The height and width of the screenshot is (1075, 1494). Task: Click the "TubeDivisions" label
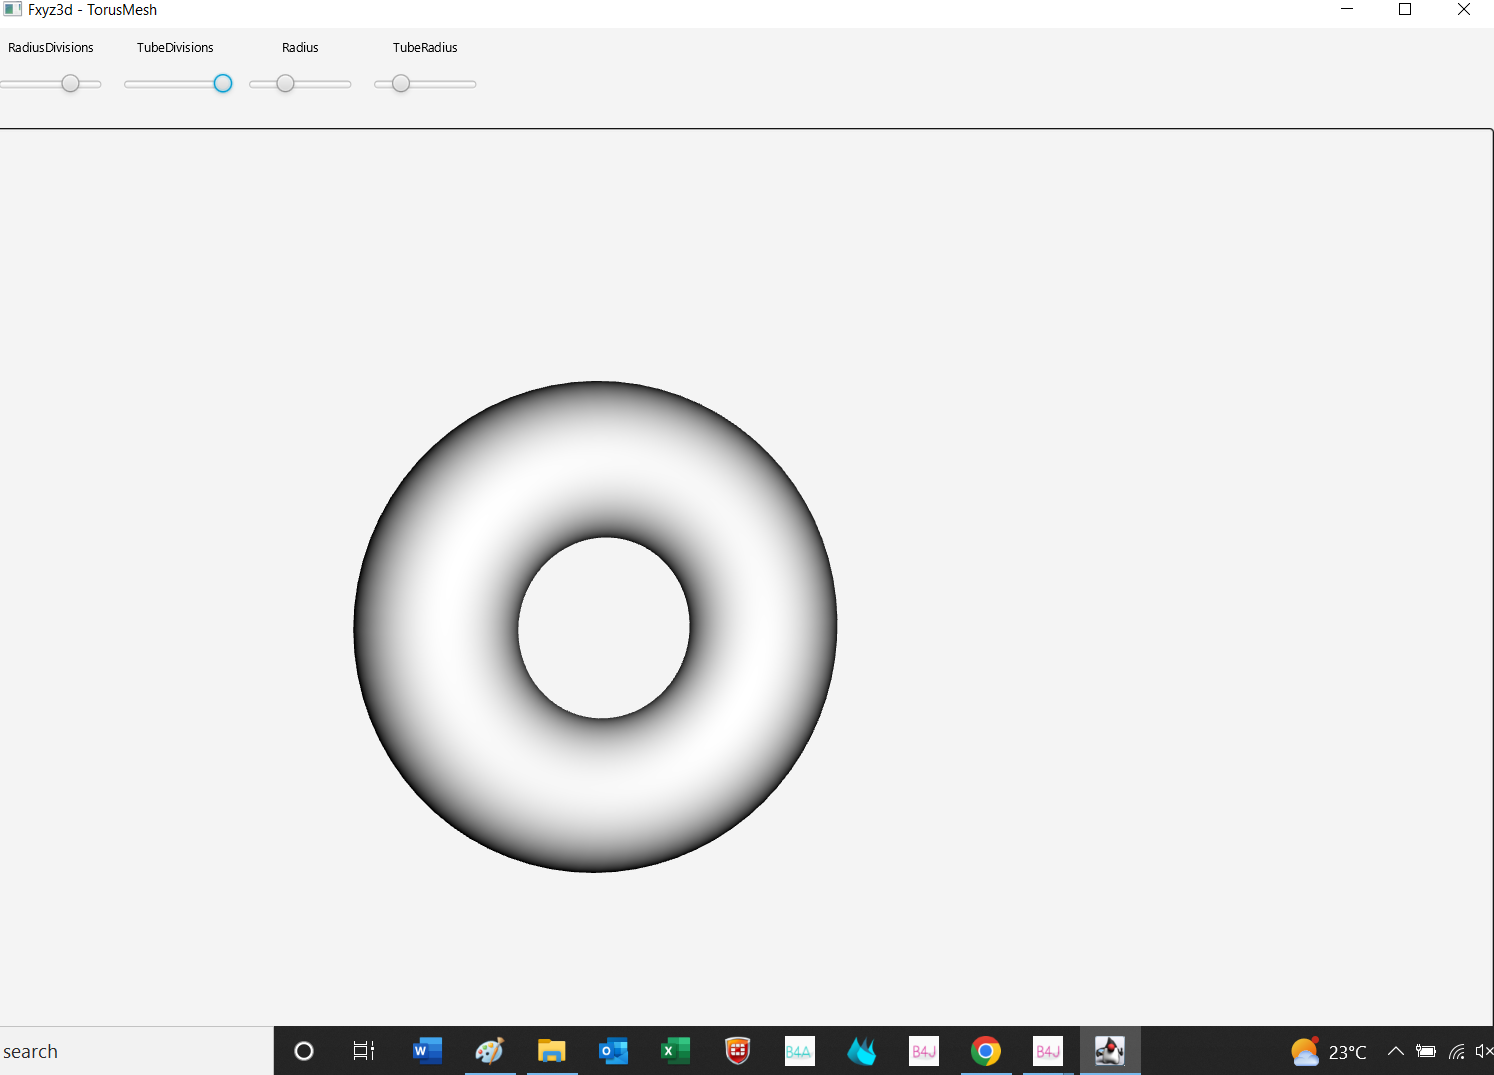click(175, 48)
